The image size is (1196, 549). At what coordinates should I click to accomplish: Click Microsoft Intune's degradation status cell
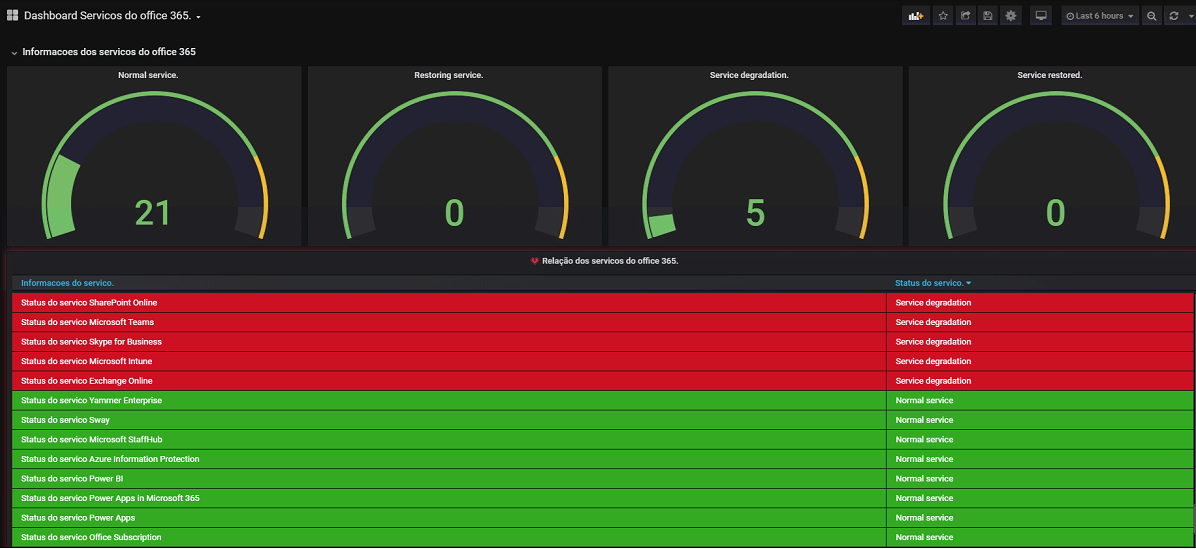pyautogui.click(x=1040, y=361)
